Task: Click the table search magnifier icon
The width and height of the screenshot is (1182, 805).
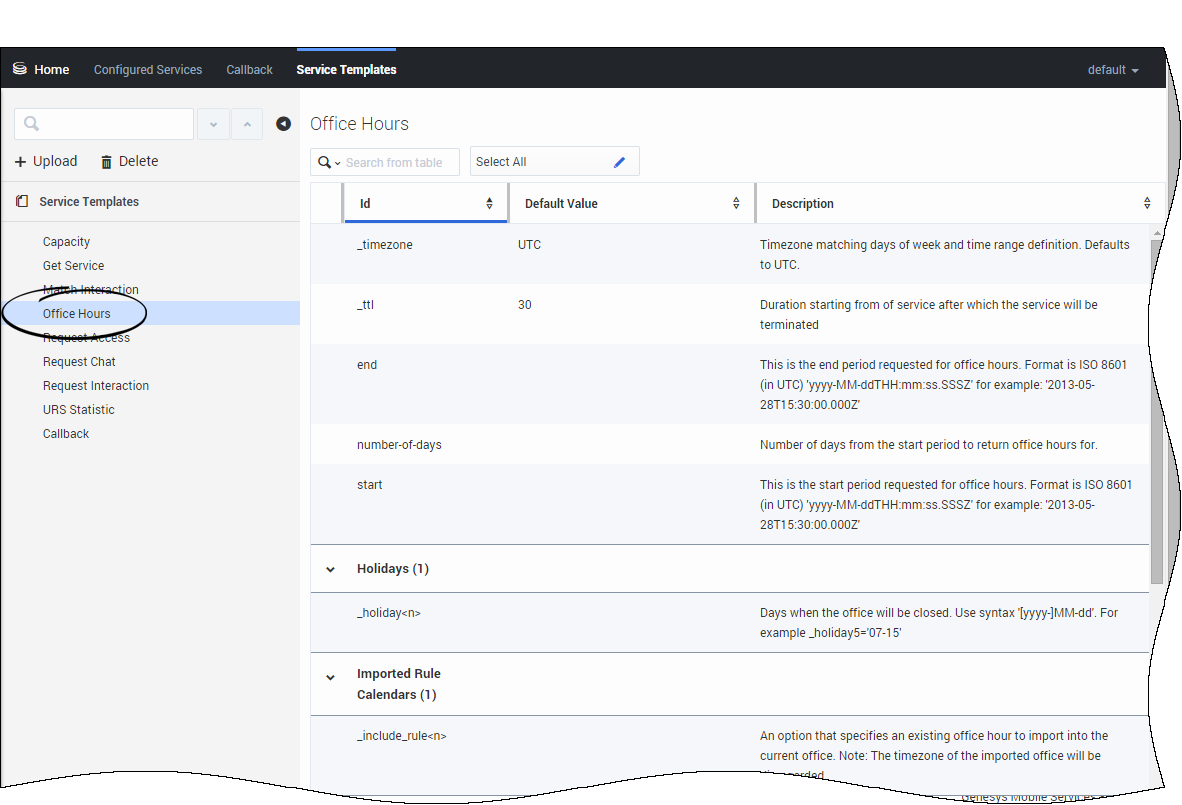Action: point(325,162)
